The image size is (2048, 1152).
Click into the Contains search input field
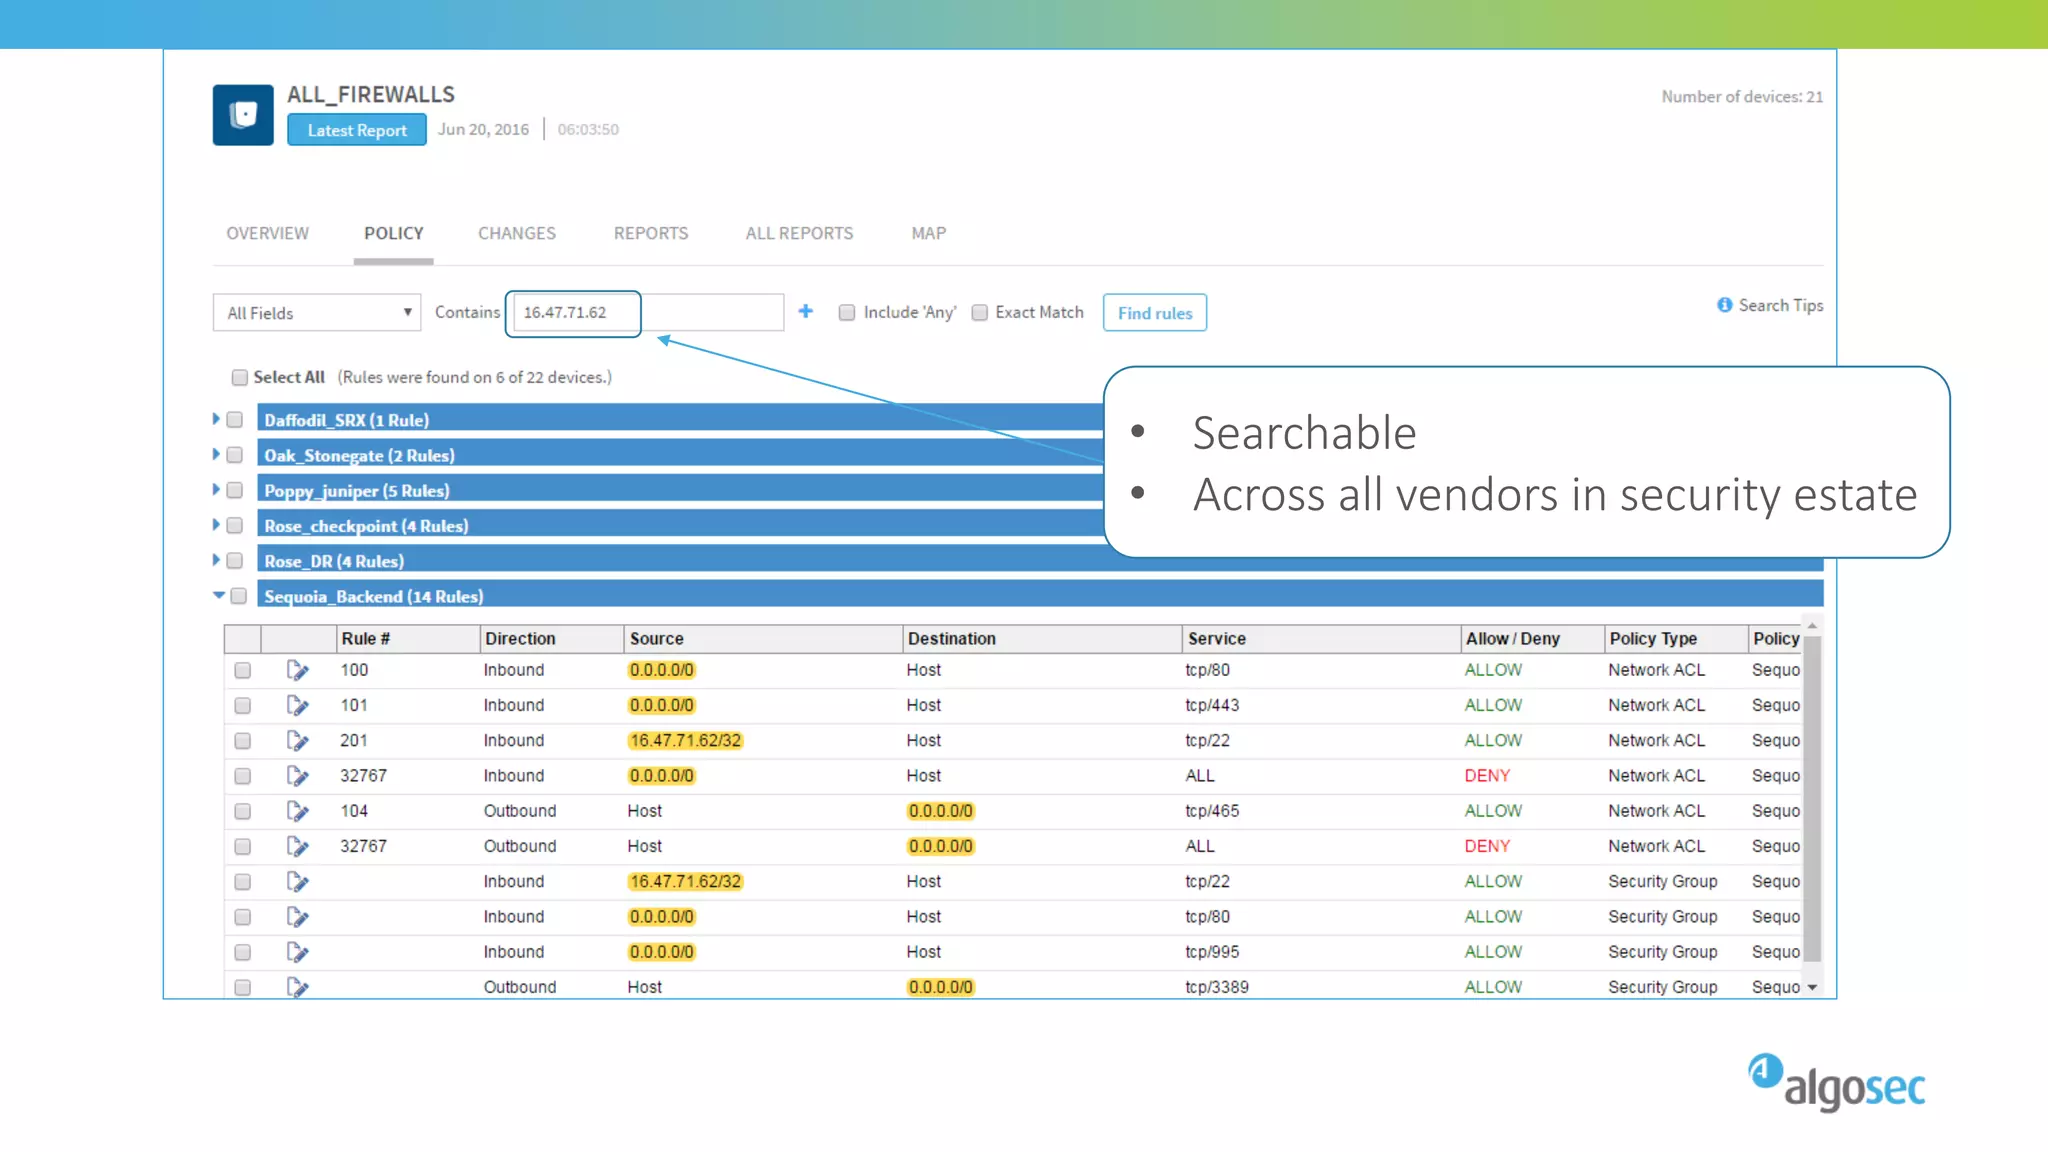coord(648,313)
